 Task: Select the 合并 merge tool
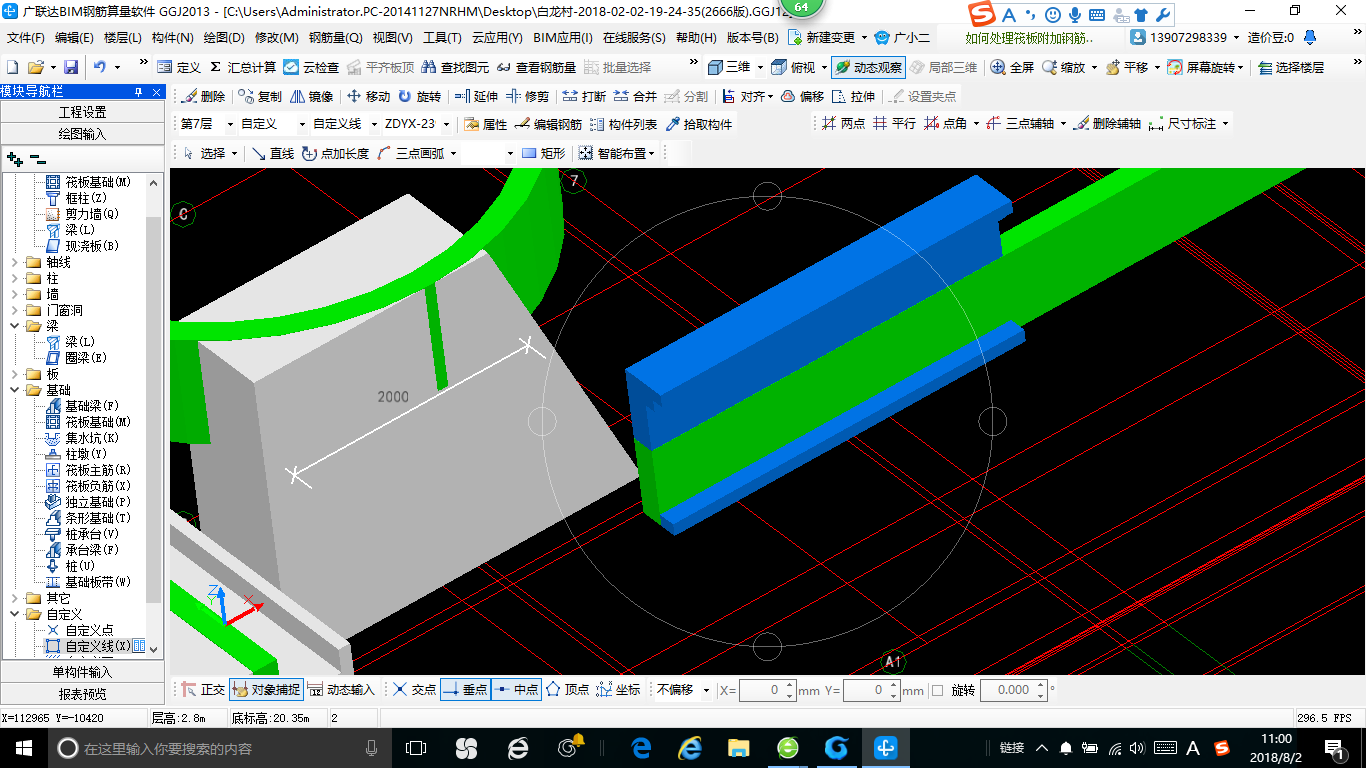tap(635, 96)
